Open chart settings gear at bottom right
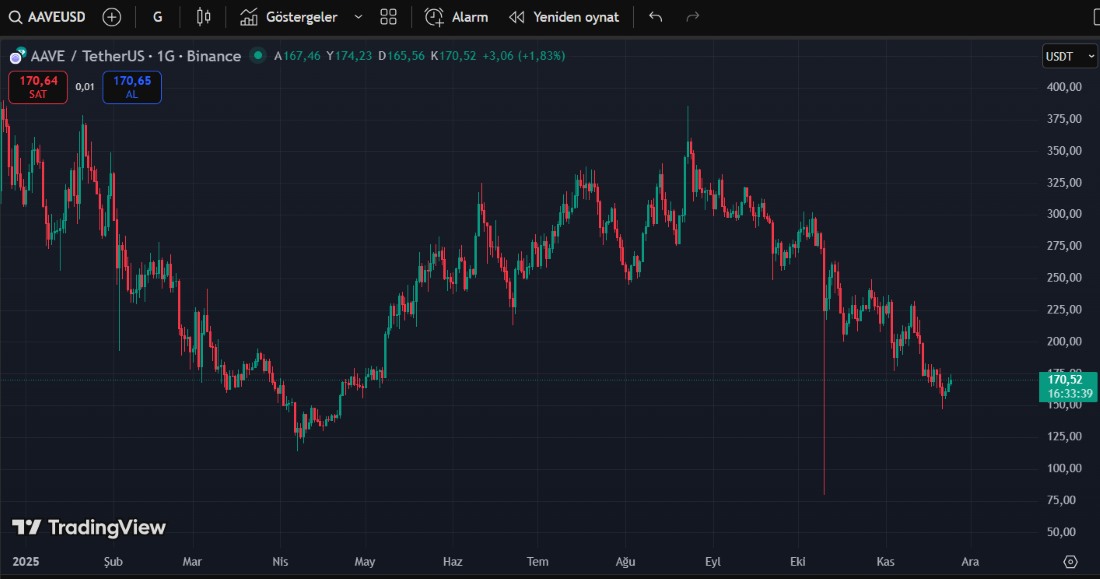 coord(1070,562)
